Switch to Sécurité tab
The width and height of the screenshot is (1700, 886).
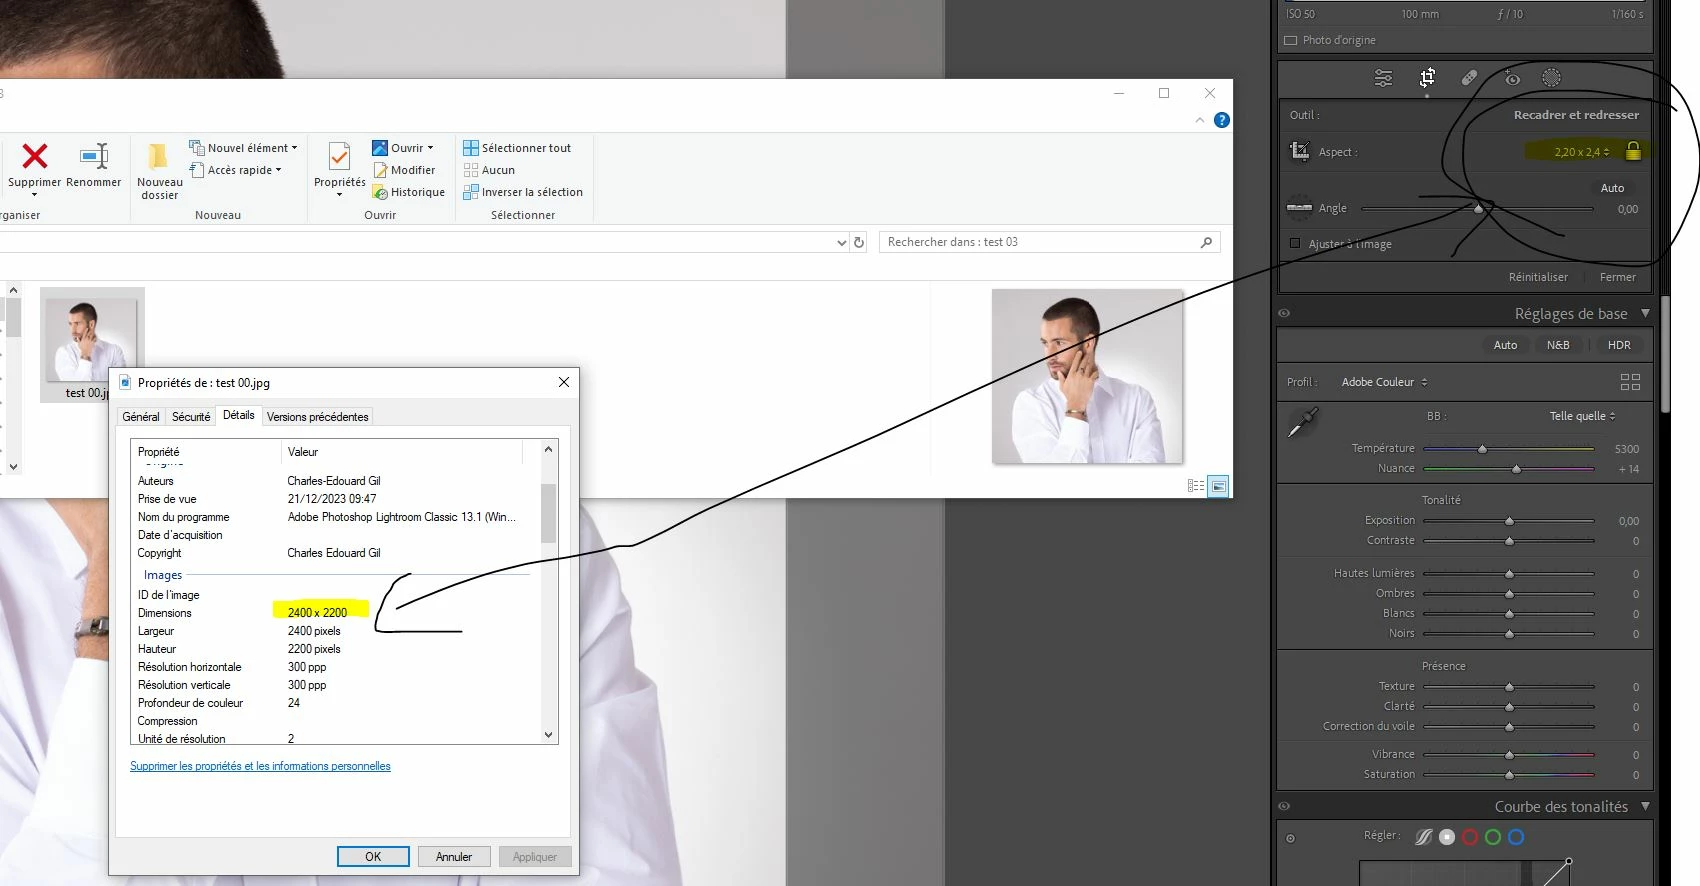pos(191,417)
